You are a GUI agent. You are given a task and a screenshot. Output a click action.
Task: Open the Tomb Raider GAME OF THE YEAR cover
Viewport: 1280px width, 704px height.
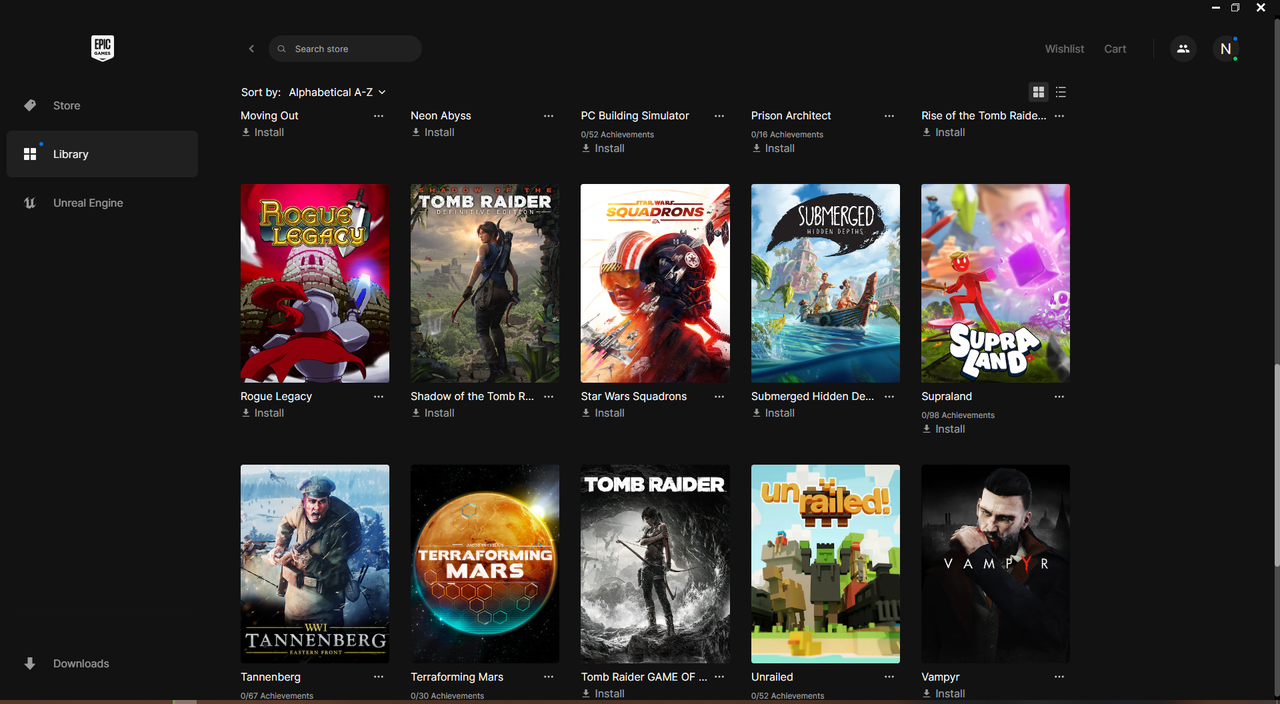[655, 564]
